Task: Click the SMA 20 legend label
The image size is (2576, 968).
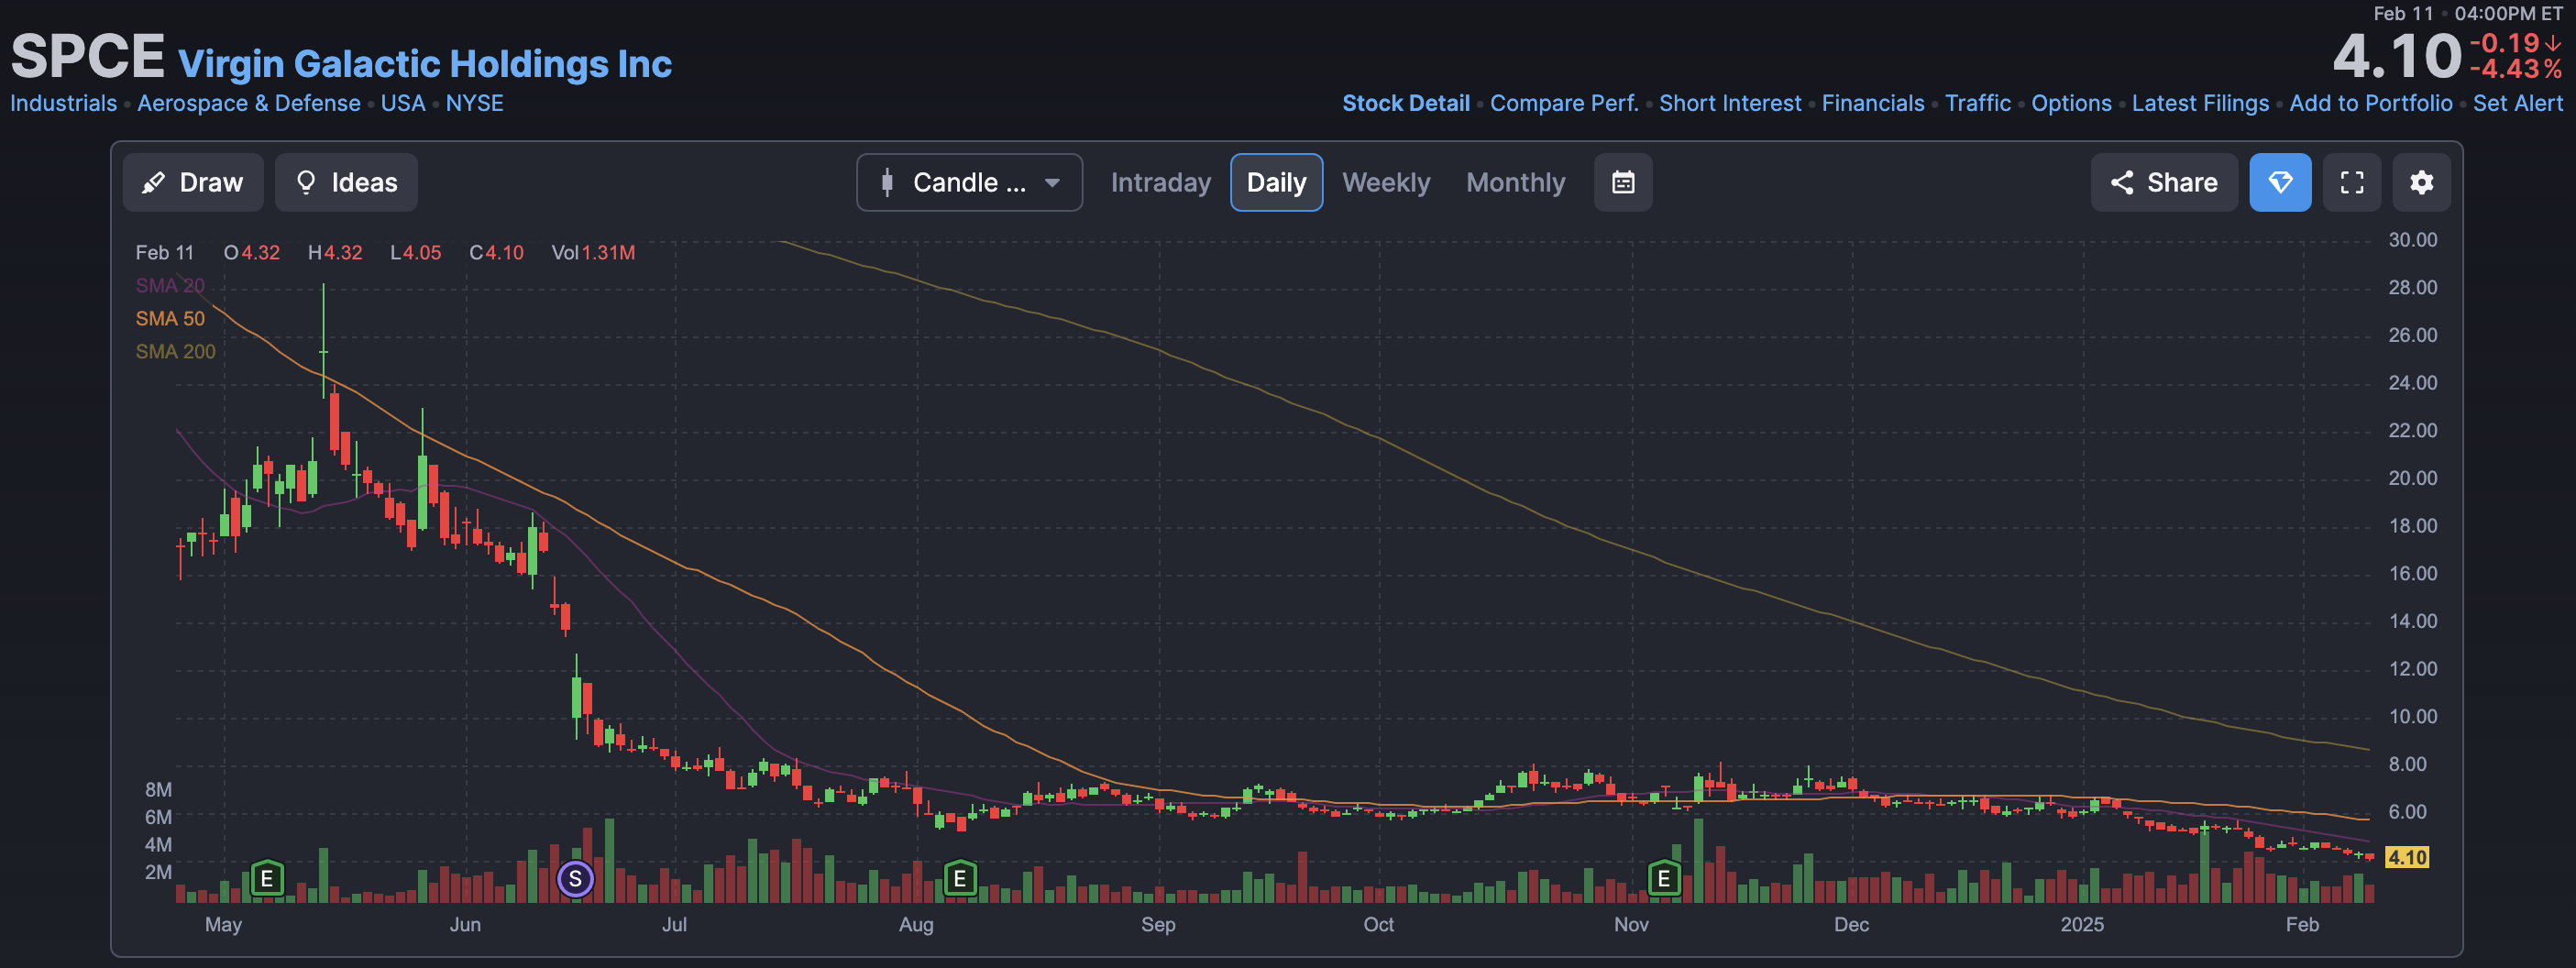Action: pyautogui.click(x=170, y=285)
